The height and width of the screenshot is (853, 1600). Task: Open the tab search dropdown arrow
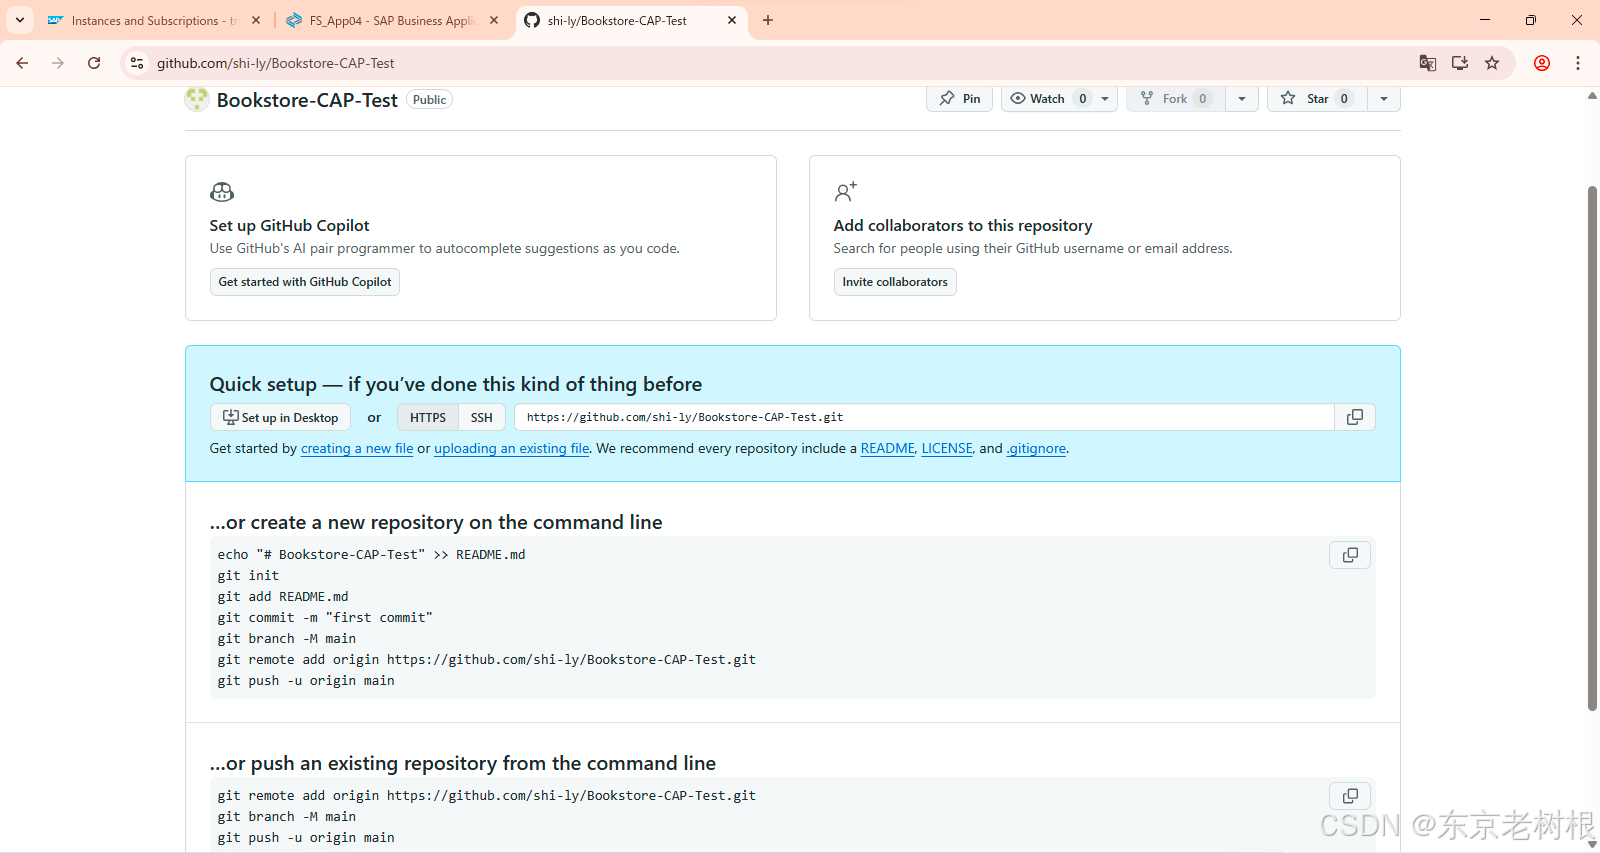point(20,20)
